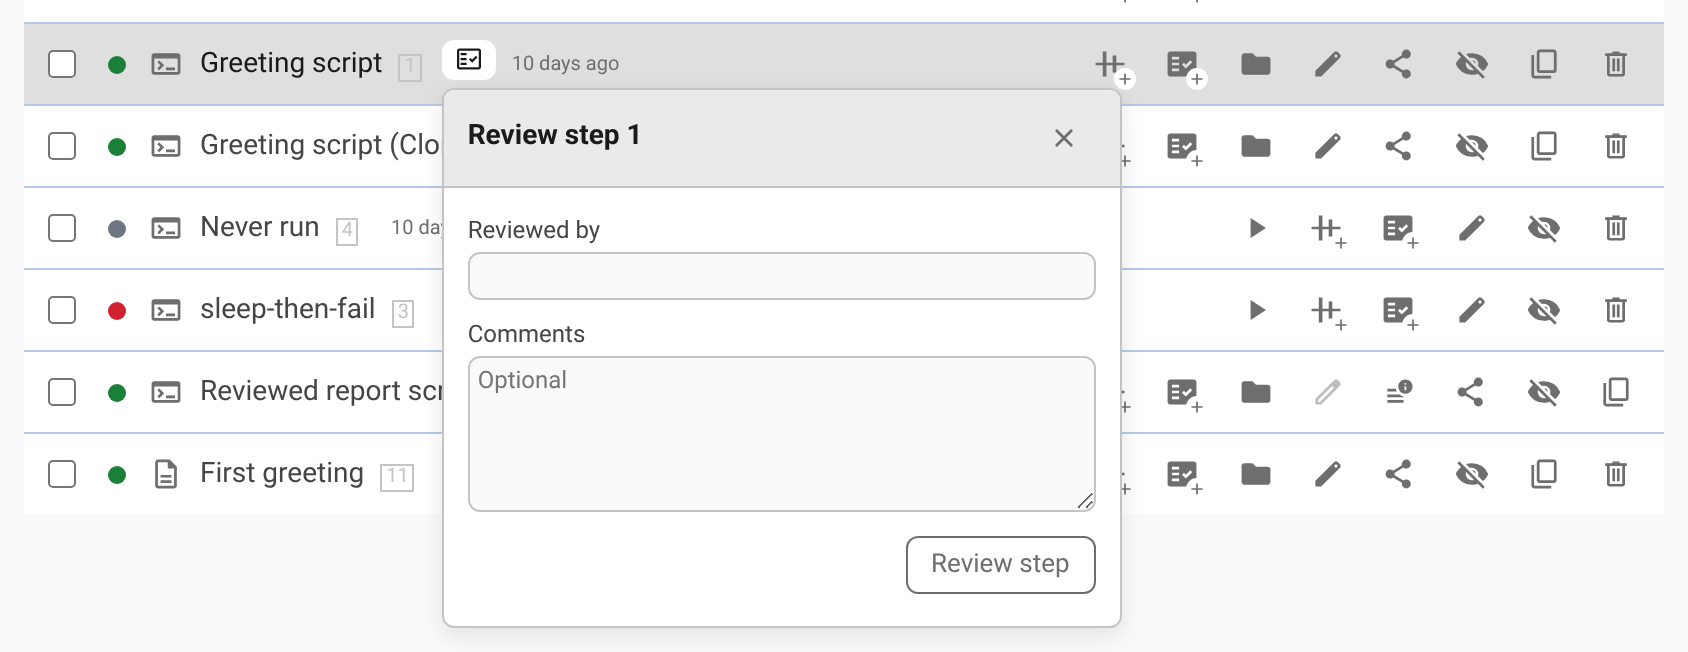Screen dimensions: 1688x652
Task: Open folder for Reviewed report script
Action: 1256,393
